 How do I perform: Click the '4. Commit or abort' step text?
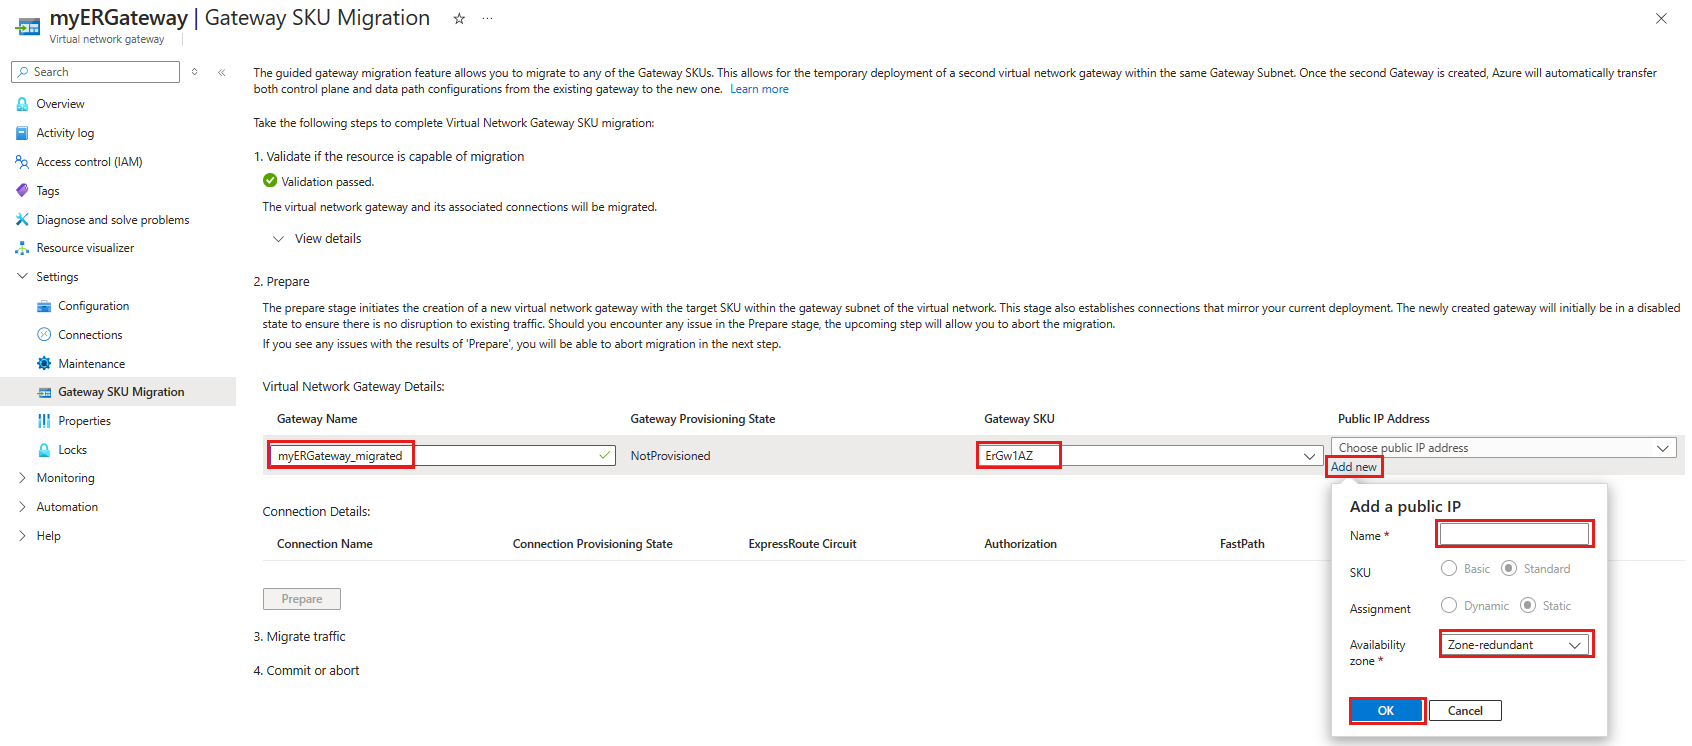tap(306, 671)
